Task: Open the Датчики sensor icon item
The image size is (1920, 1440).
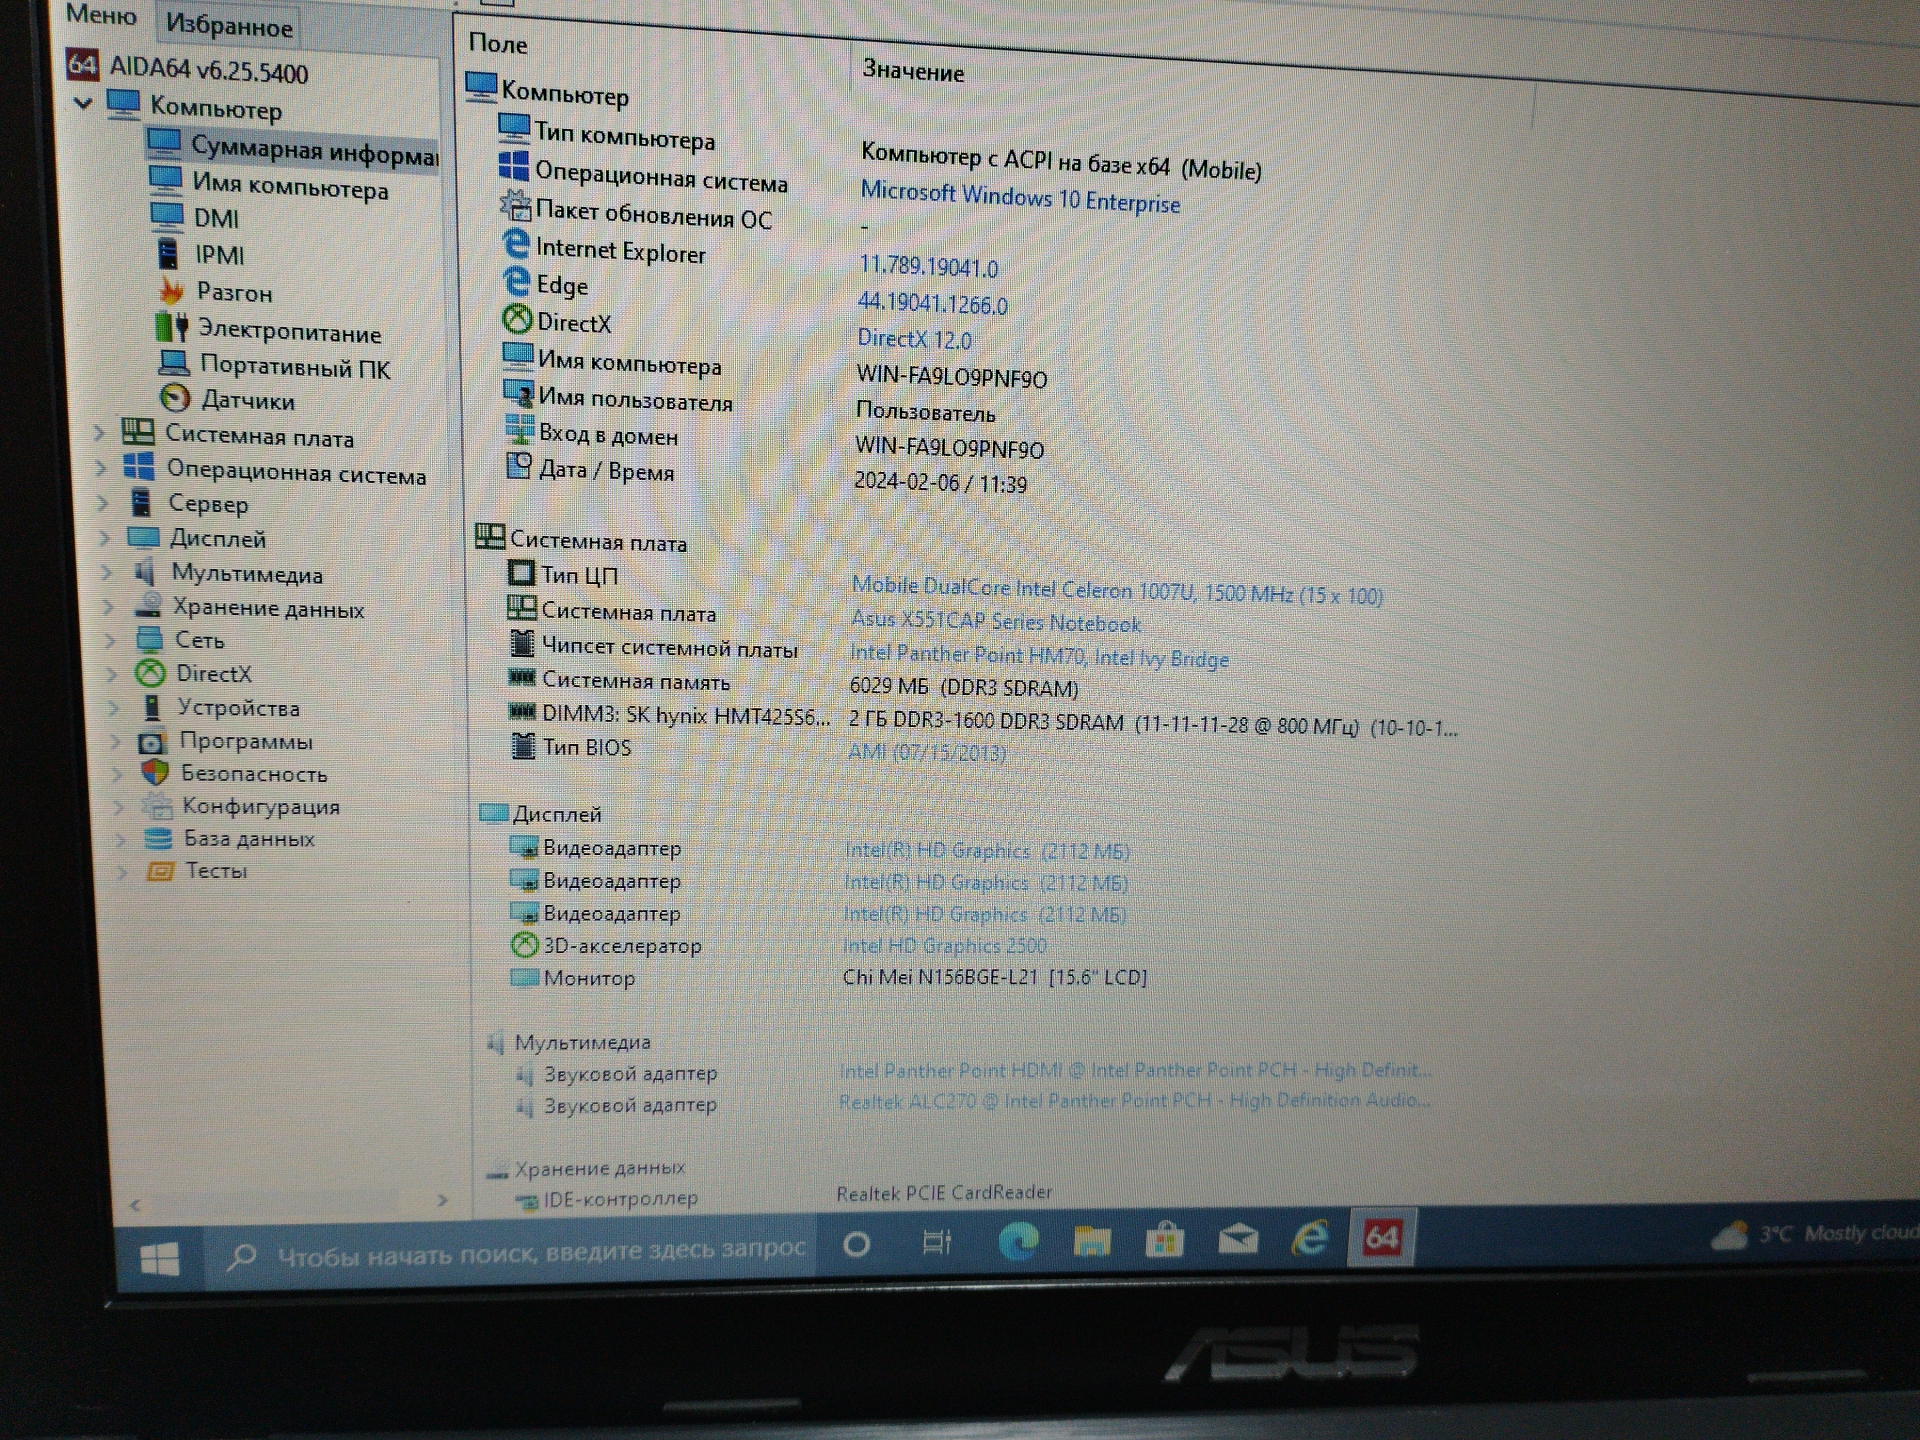Action: [175, 398]
